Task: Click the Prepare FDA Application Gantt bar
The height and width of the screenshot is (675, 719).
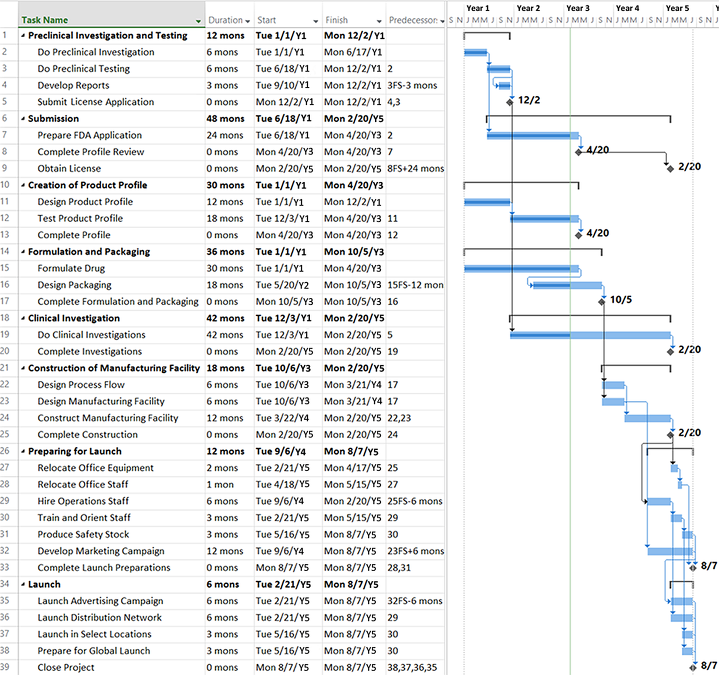Action: (532, 135)
